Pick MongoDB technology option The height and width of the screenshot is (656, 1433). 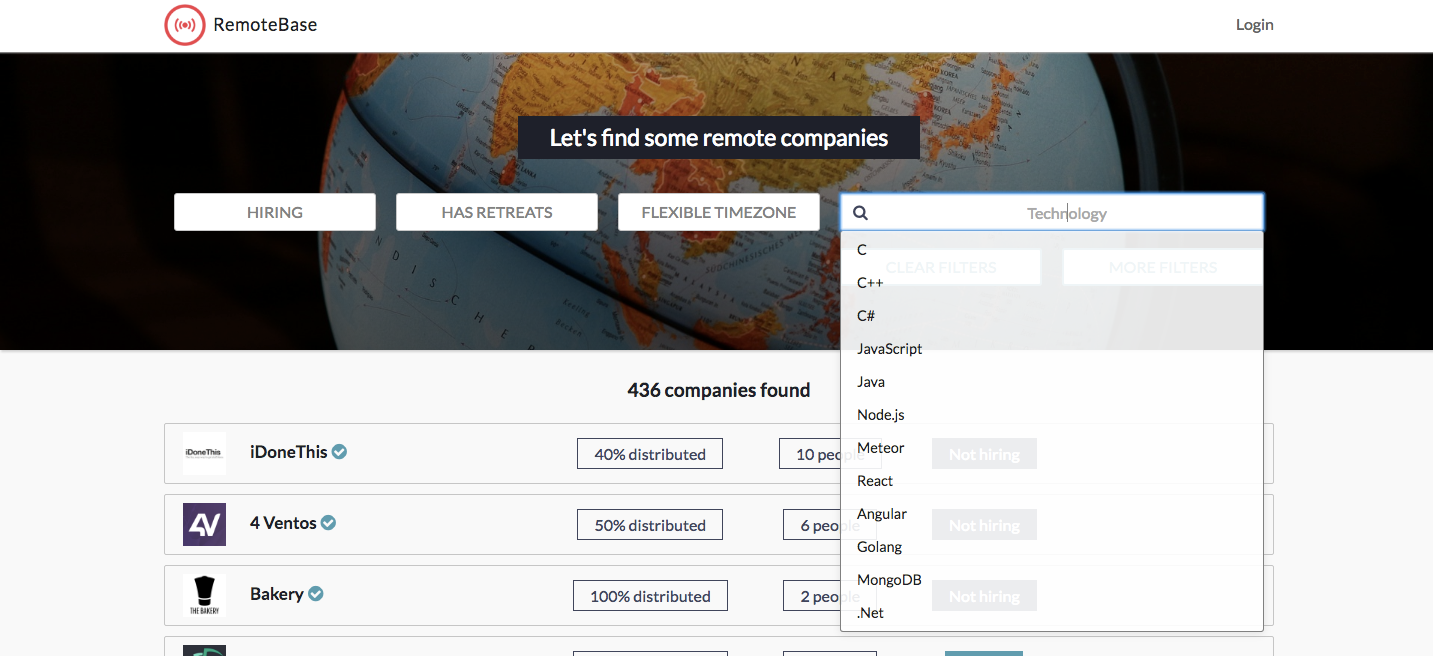pos(1052,580)
